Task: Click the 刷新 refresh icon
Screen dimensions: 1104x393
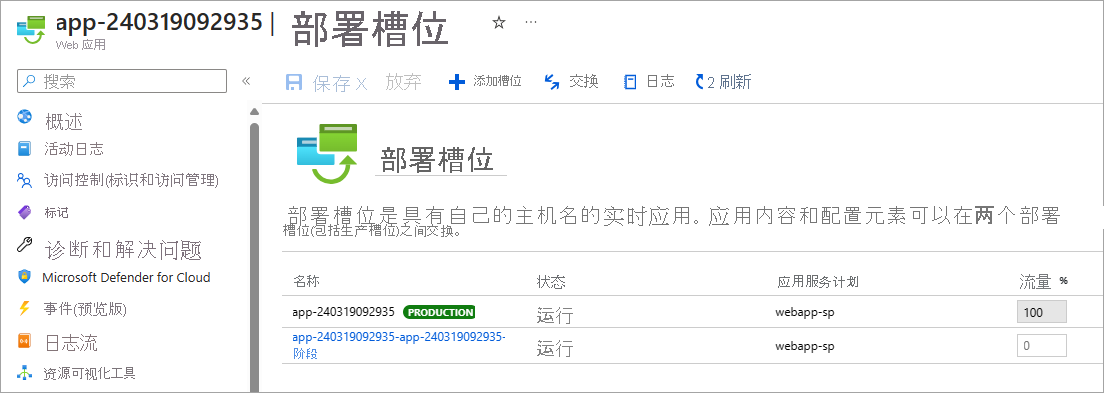Action: point(700,82)
